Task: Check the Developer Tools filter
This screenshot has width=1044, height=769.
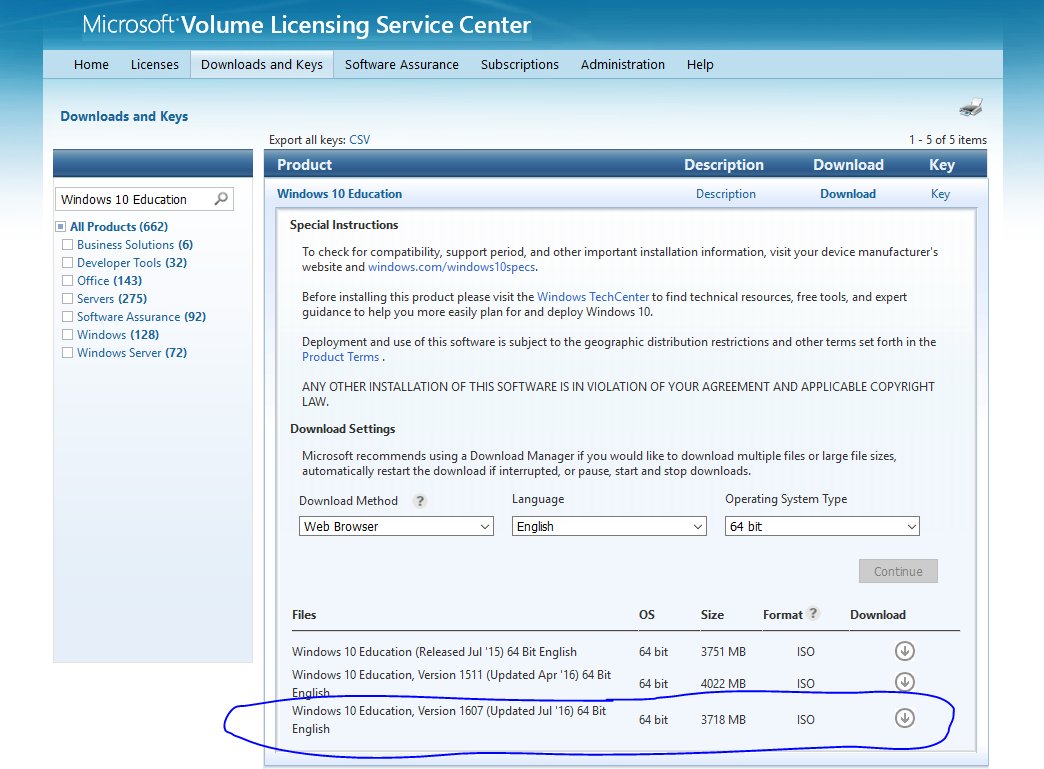Action: pos(67,262)
